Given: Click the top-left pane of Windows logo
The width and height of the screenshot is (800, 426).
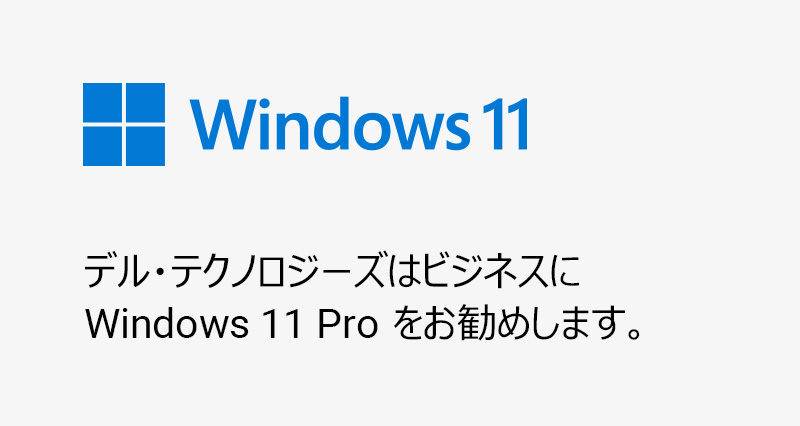Looking at the screenshot, I should pos(103,103).
